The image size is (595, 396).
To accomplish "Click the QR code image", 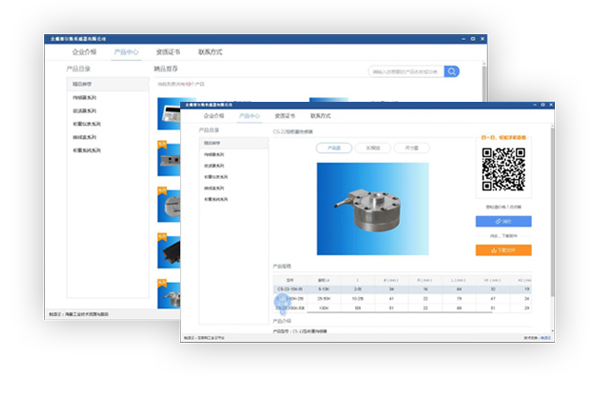I will click(x=503, y=169).
